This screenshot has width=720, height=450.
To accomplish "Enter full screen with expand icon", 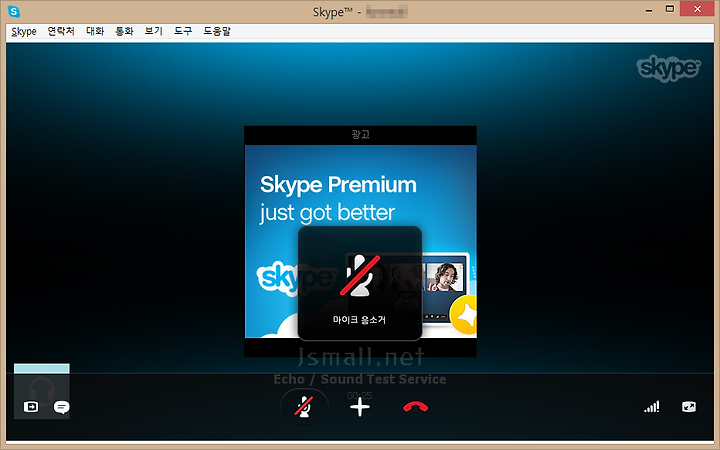I will (689, 407).
